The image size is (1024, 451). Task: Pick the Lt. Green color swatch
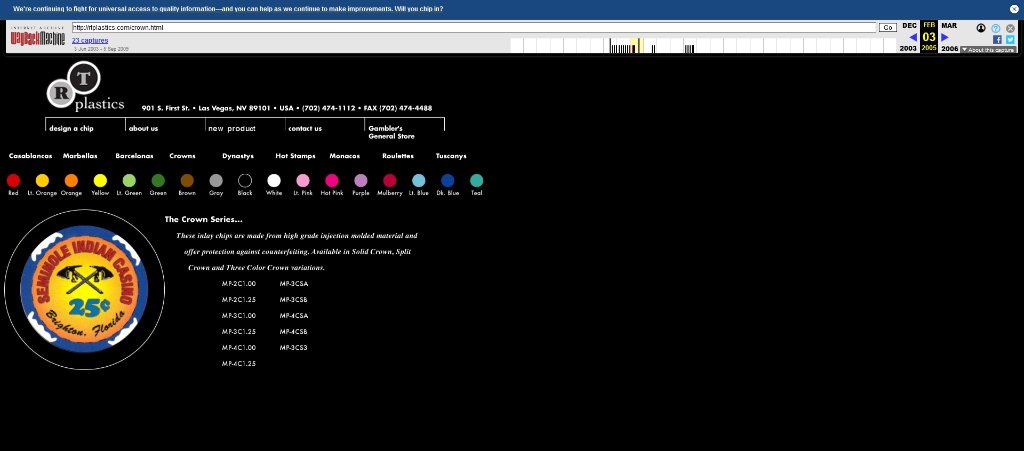(x=129, y=181)
